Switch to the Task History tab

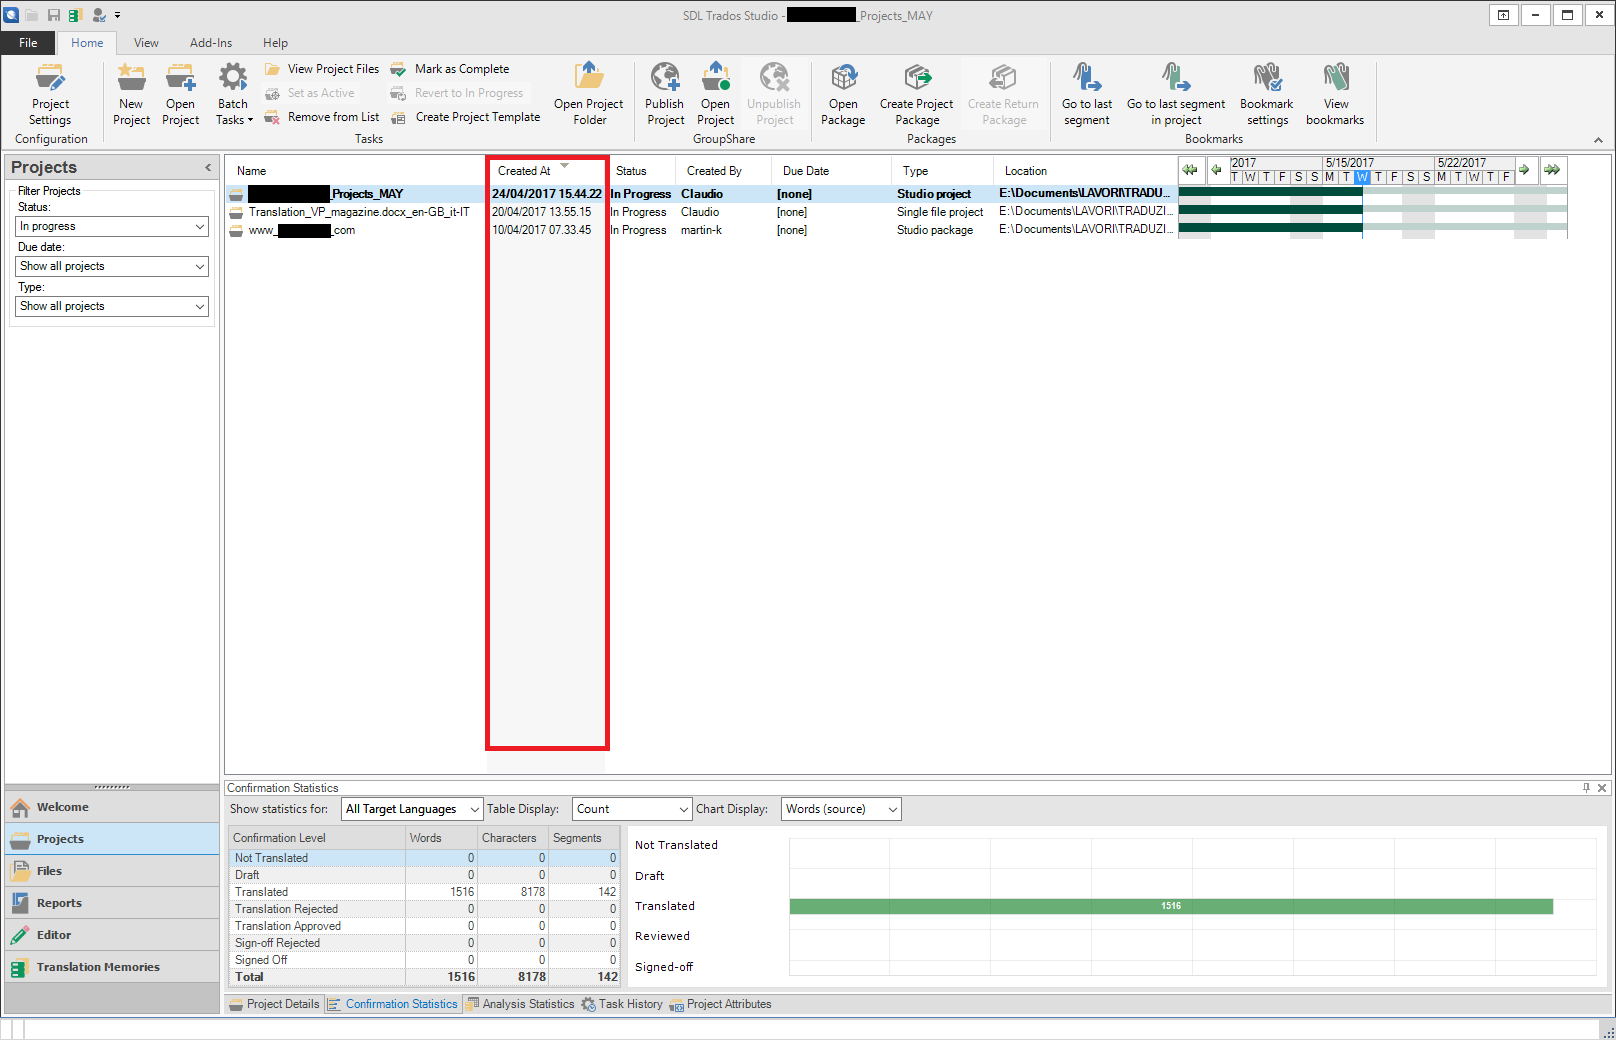pyautogui.click(x=622, y=1004)
